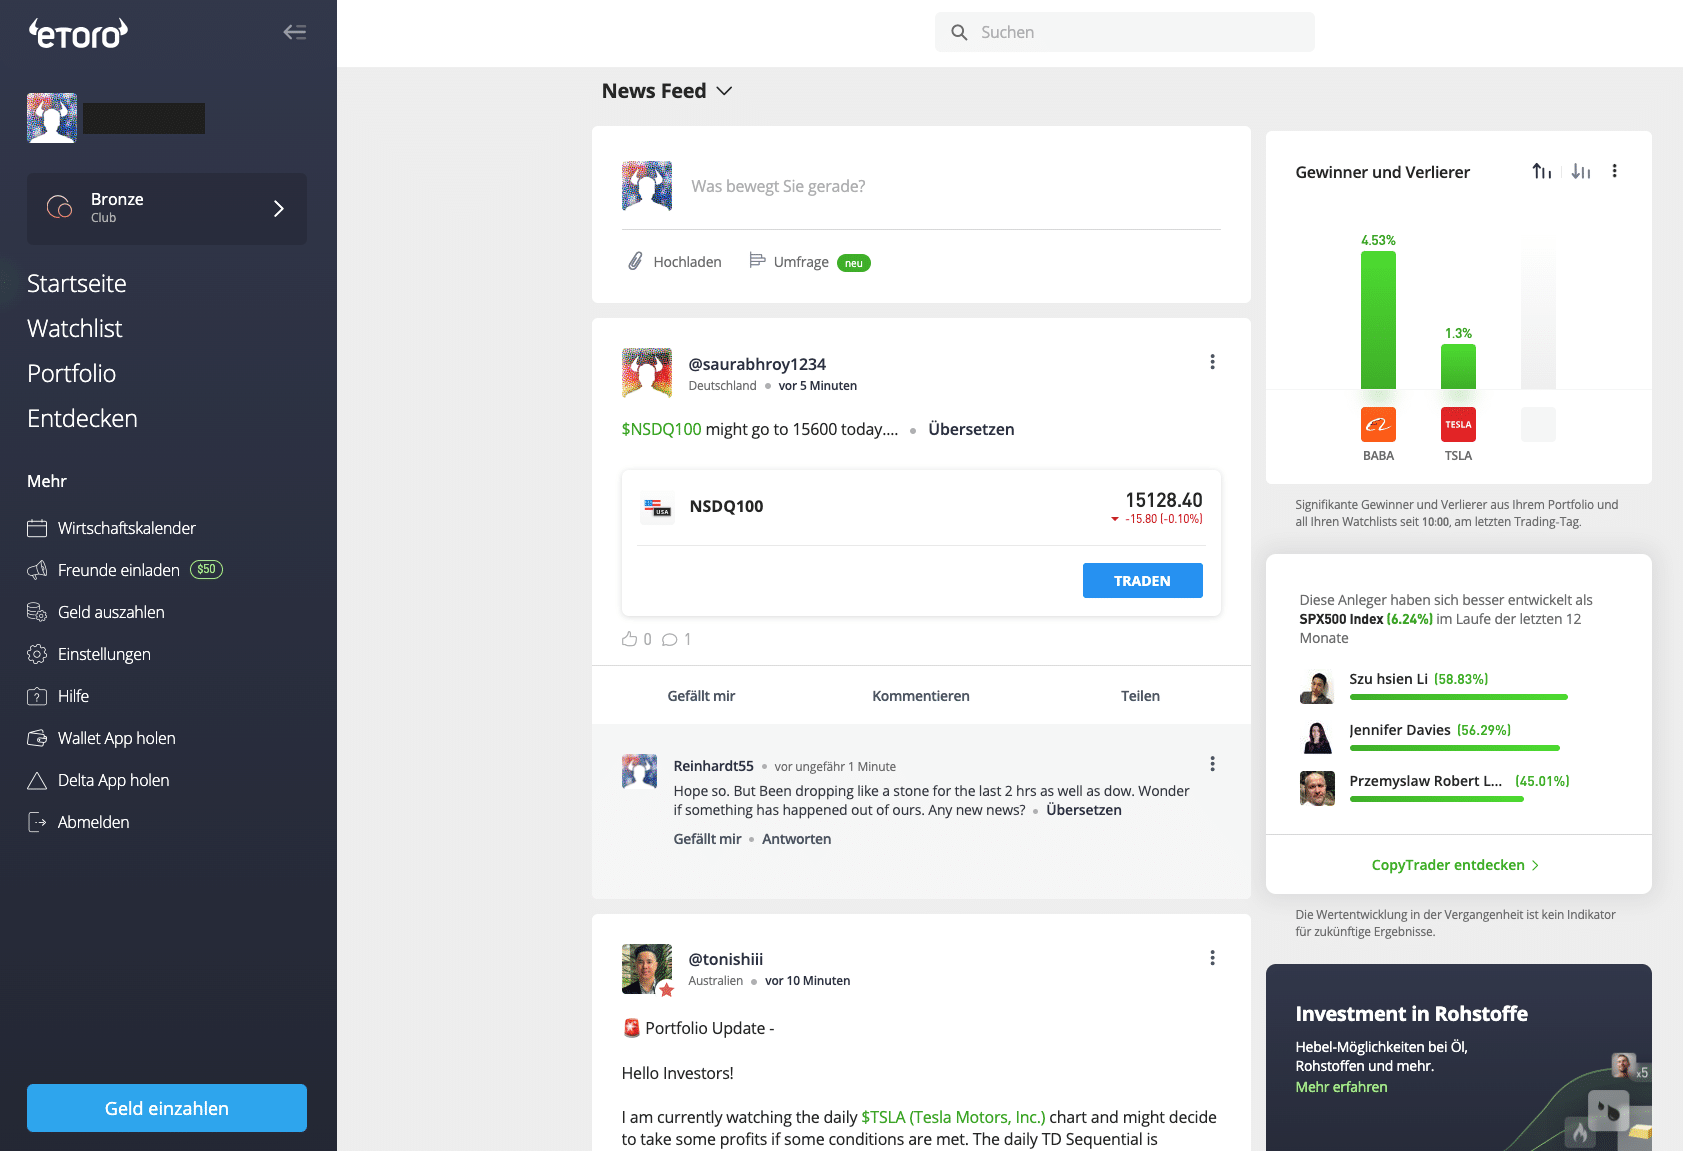Viewport: 1683px width, 1151px height.
Task: Open the Bronze Club panel
Action: pos(167,208)
